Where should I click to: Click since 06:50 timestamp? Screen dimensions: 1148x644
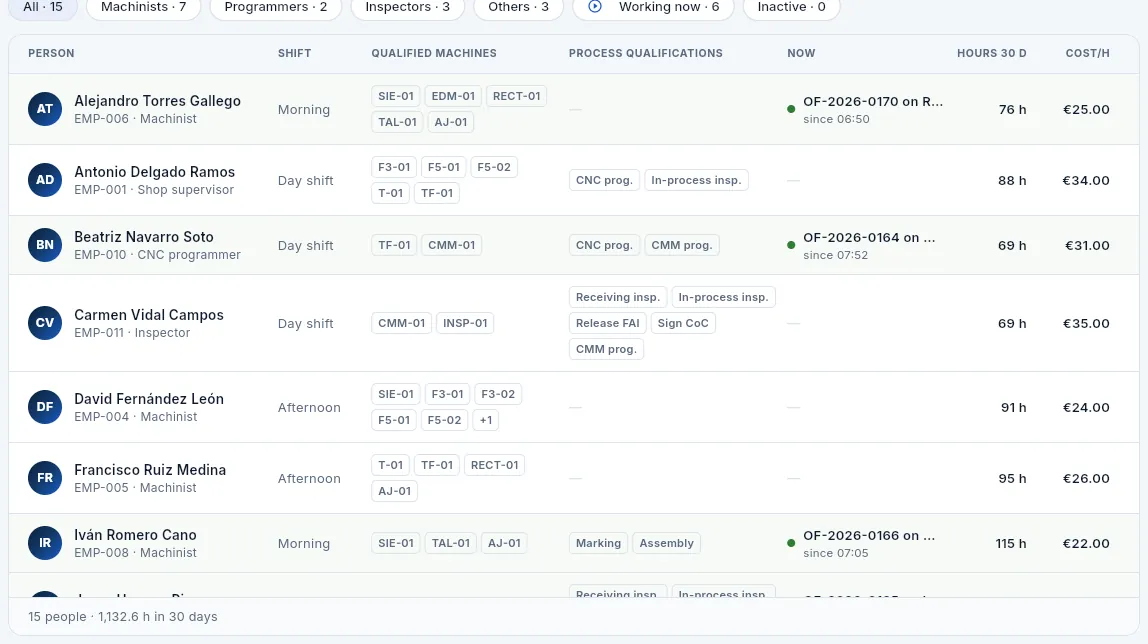click(836, 119)
